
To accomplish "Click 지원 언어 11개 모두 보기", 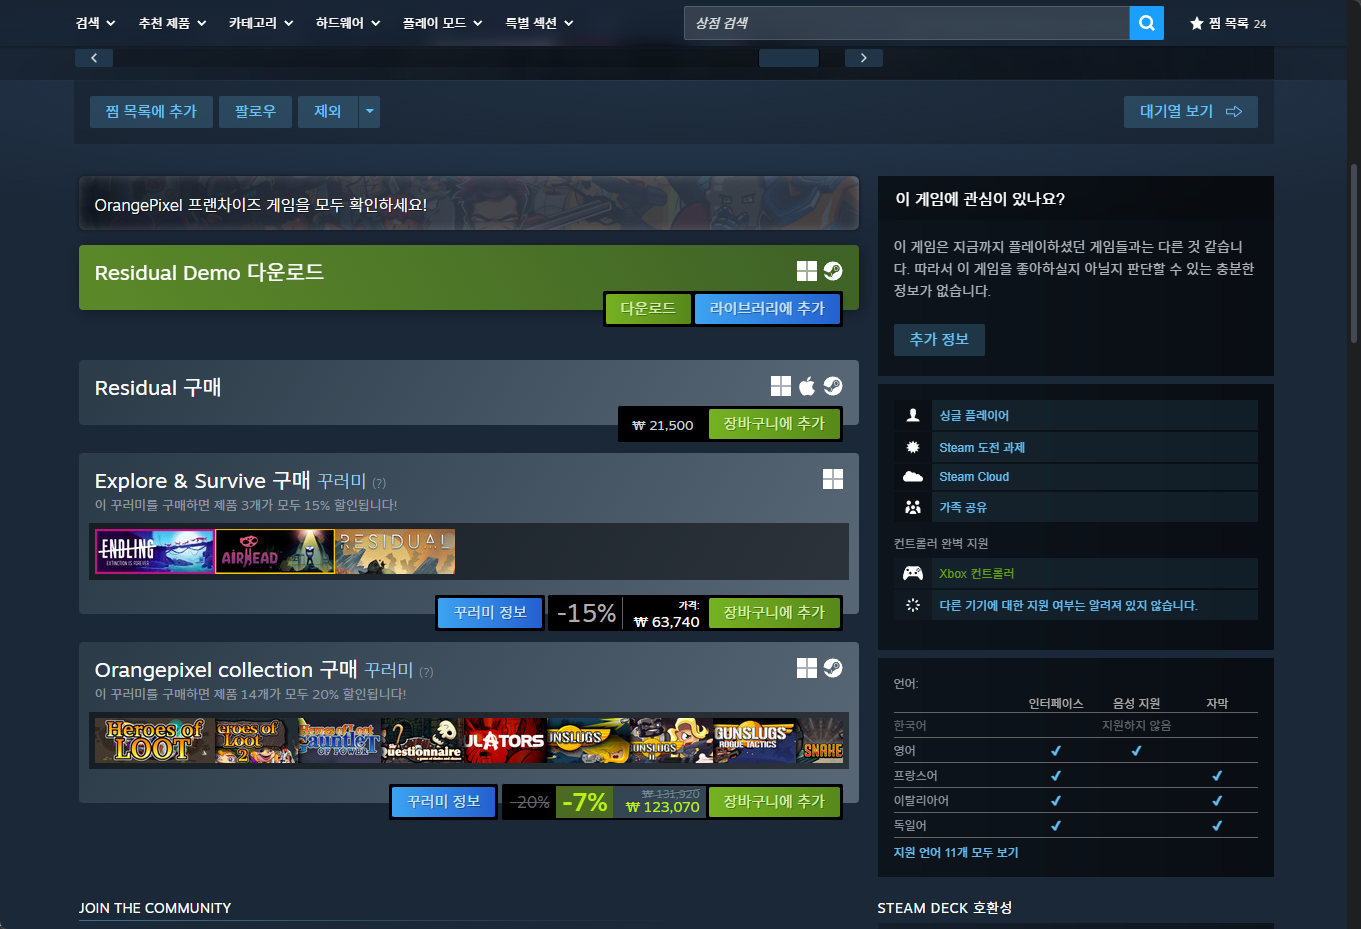I will click(956, 852).
